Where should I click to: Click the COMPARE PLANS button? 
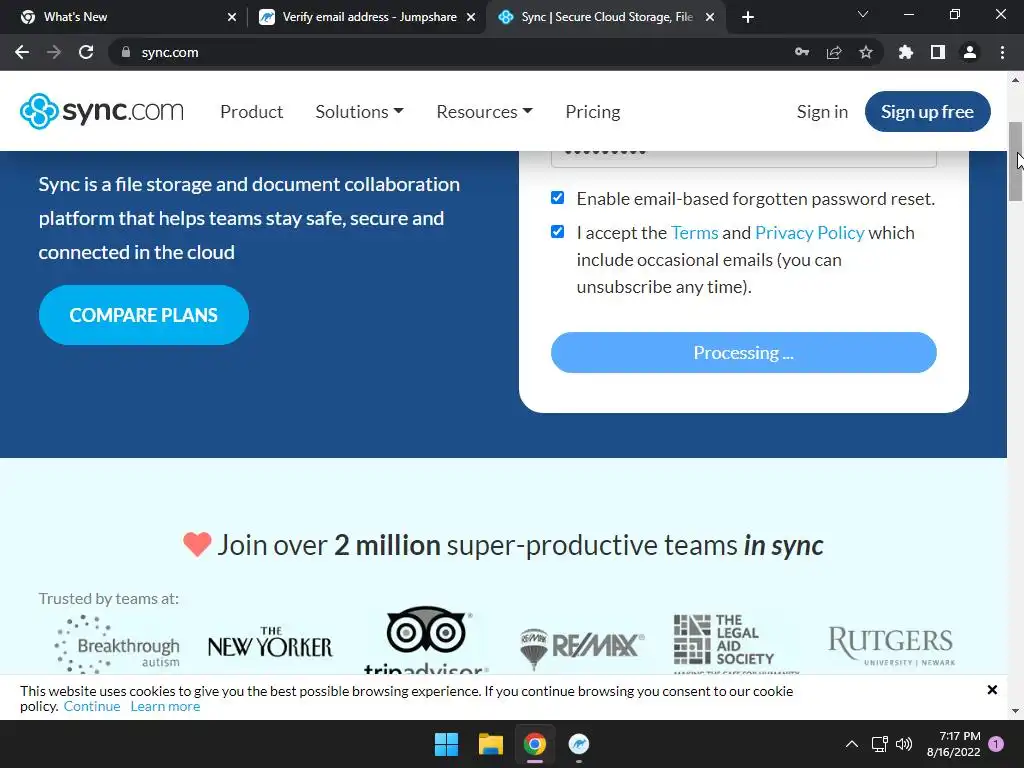(x=144, y=315)
